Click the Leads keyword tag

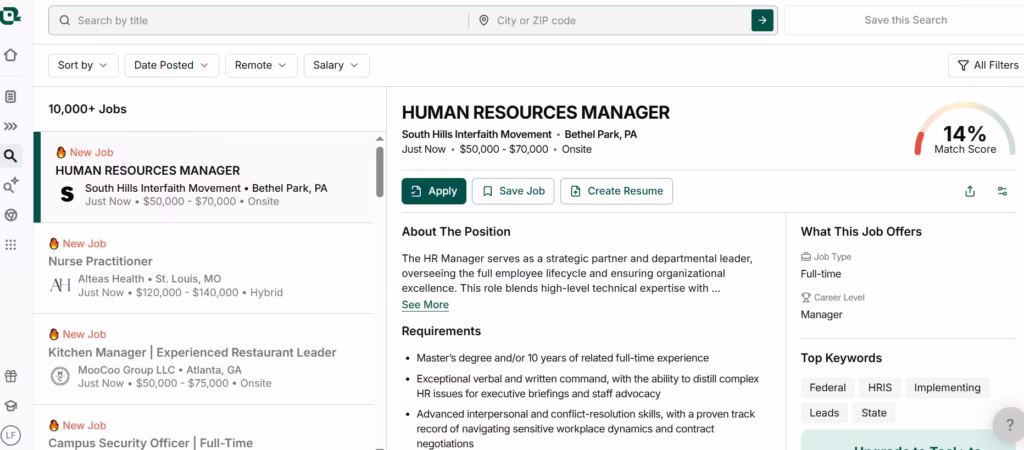click(824, 413)
